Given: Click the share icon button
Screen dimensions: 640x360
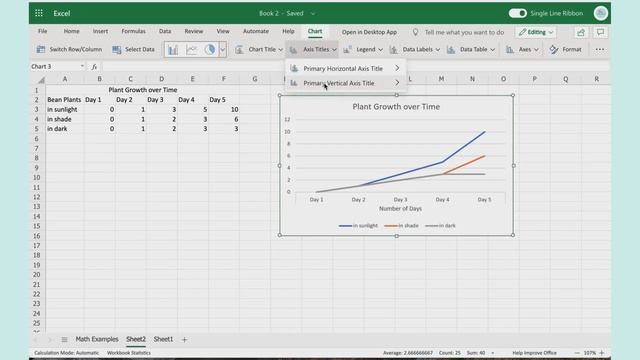Looking at the screenshot, I should (x=581, y=32).
